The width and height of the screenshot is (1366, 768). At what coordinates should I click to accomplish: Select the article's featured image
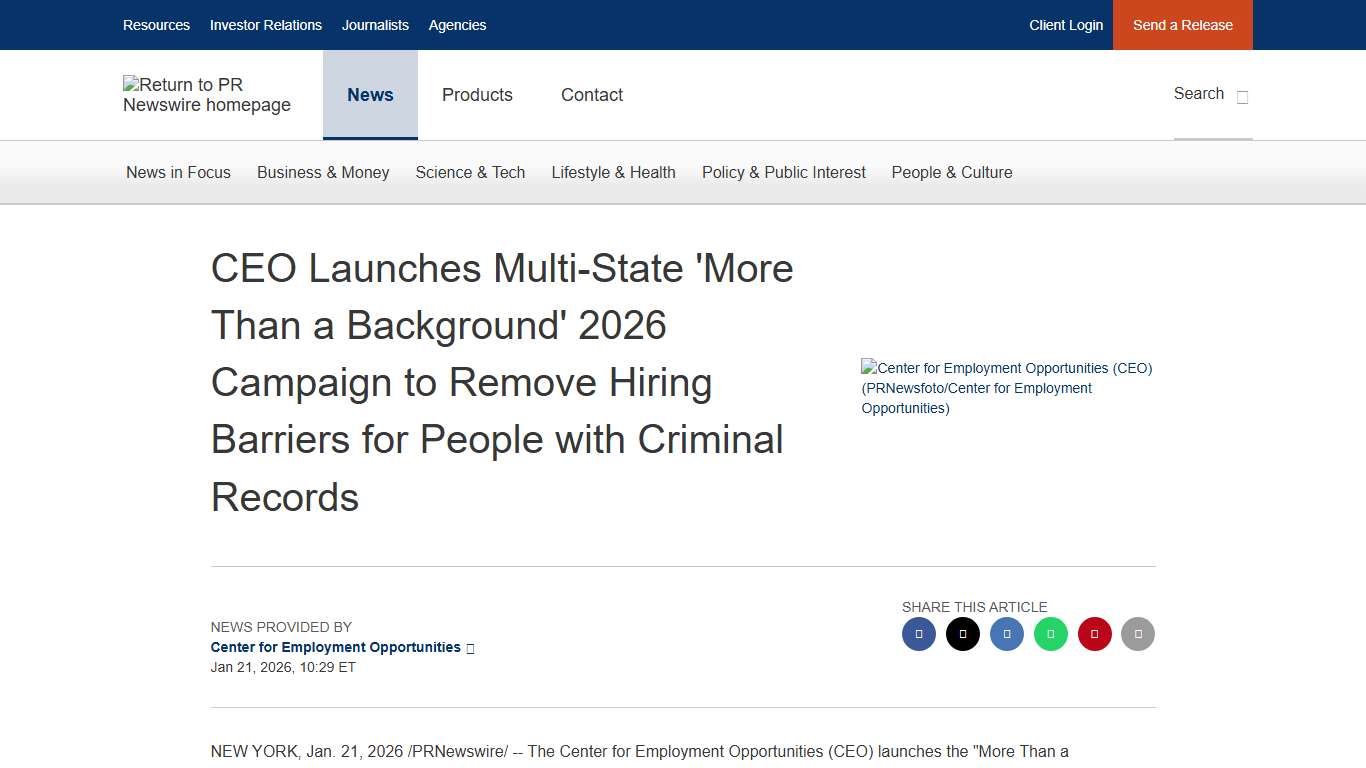click(1007, 388)
